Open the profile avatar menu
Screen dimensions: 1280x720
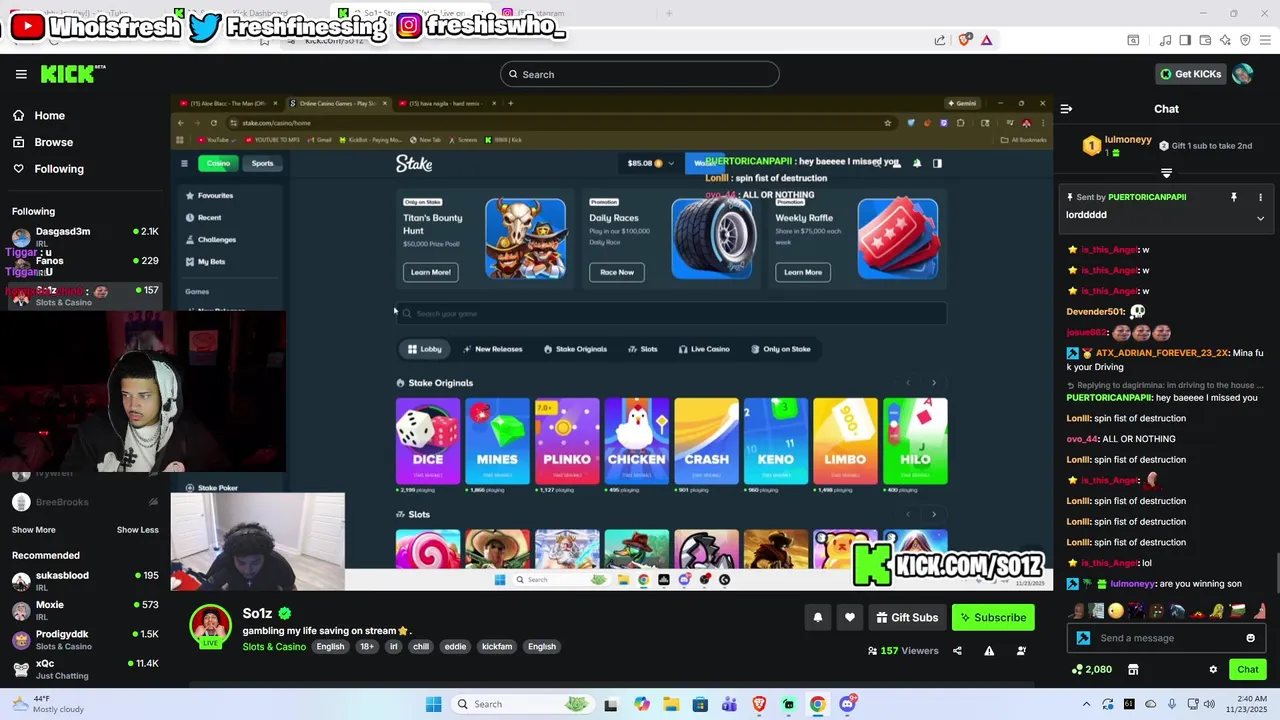click(x=1243, y=74)
